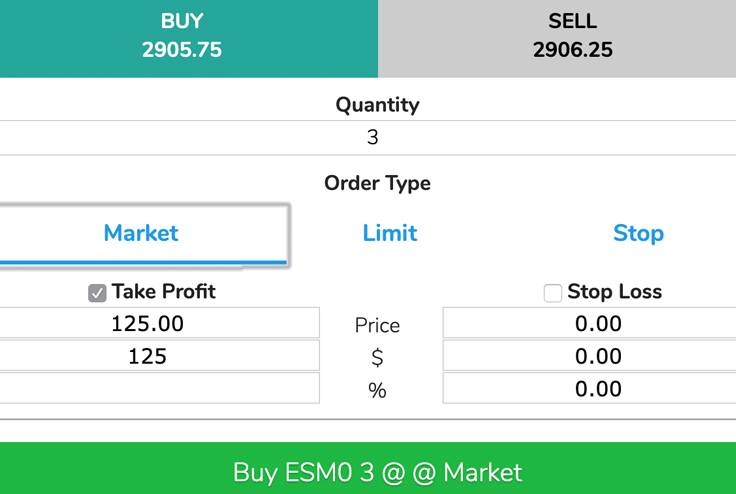Choose the Limit order type

(x=390, y=233)
